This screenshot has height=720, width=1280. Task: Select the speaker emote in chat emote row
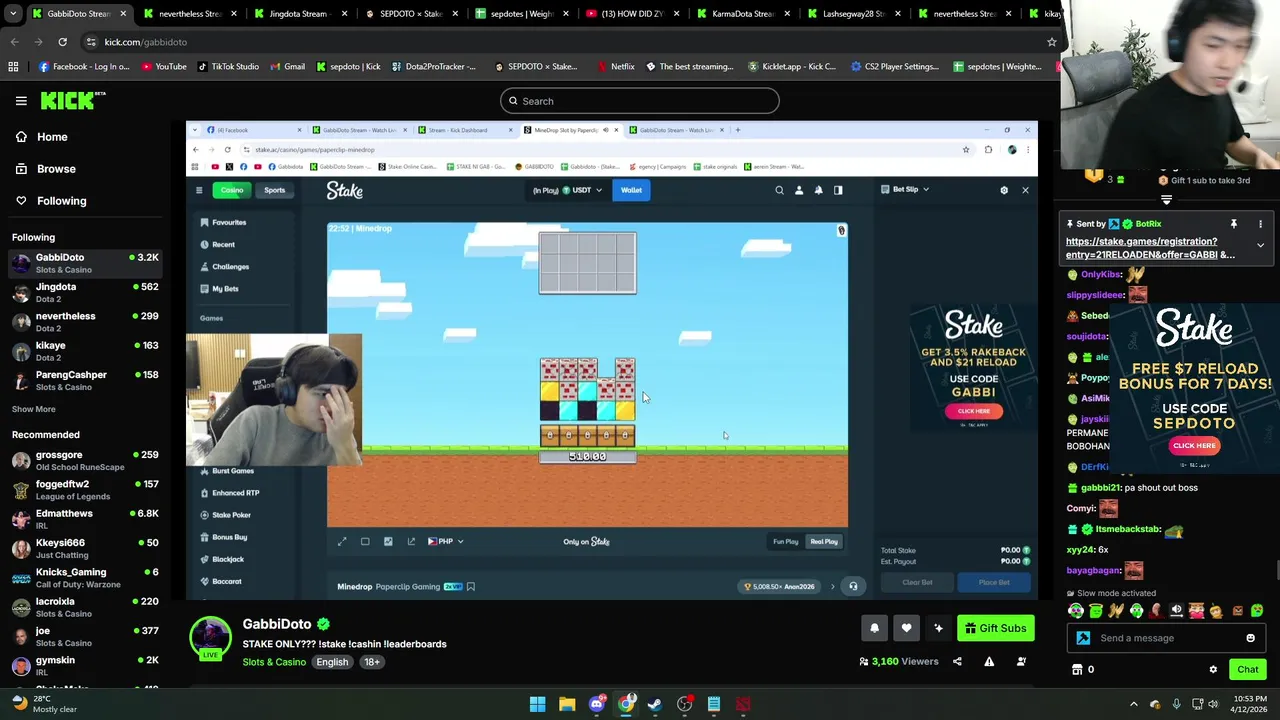[x=1176, y=611]
